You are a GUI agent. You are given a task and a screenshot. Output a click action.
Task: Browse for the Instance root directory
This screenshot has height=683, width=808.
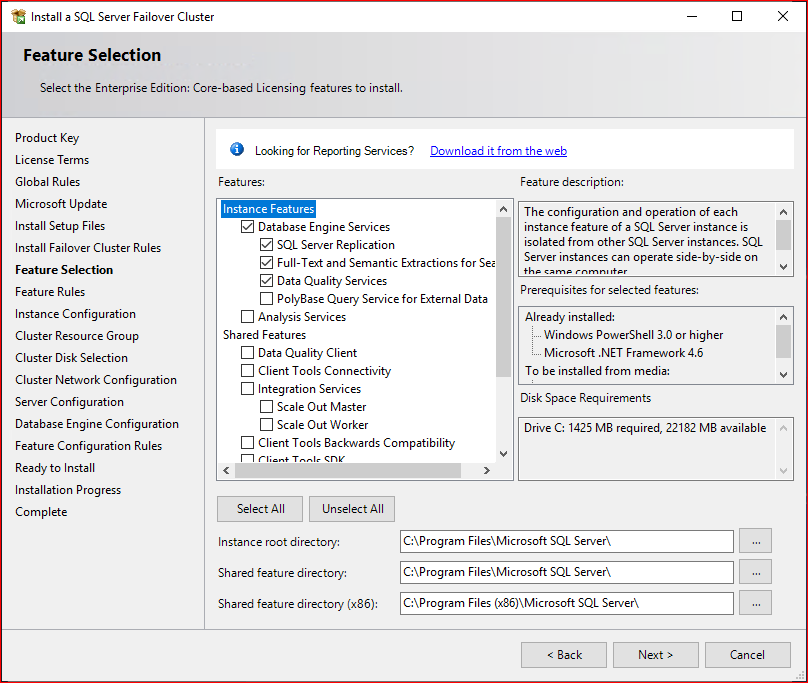[x=755, y=541]
